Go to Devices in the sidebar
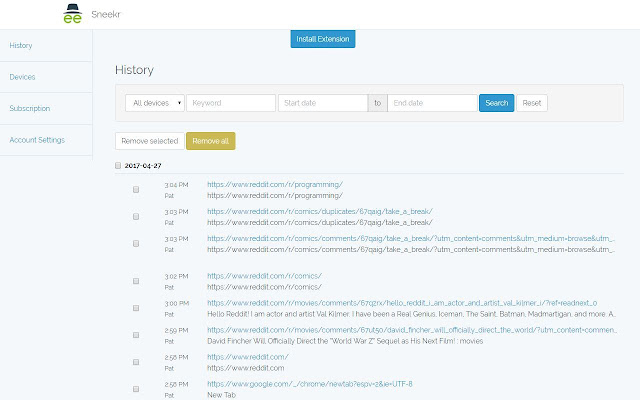The image size is (640, 400). pyautogui.click(x=22, y=77)
